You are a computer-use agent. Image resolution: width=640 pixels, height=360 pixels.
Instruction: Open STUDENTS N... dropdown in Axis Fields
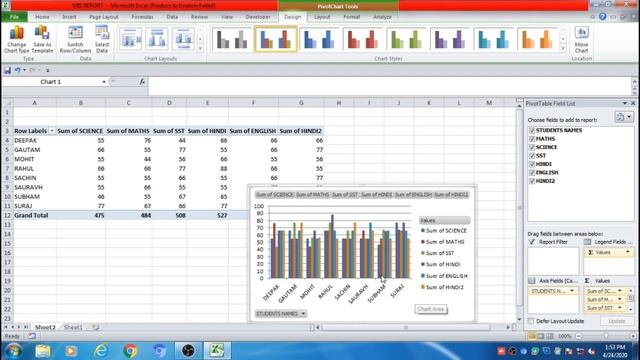(x=572, y=291)
